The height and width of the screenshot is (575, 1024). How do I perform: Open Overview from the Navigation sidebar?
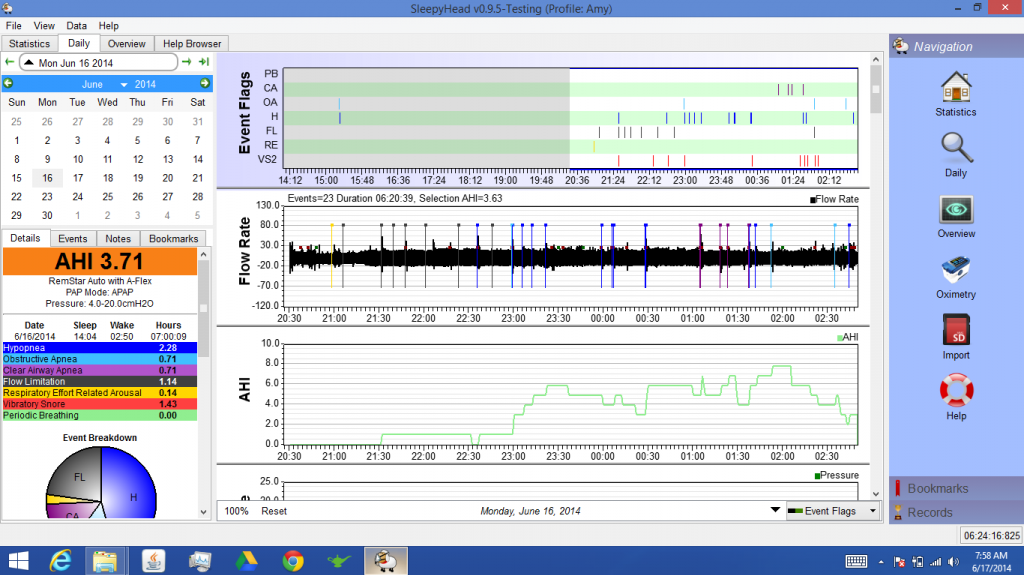click(x=955, y=216)
